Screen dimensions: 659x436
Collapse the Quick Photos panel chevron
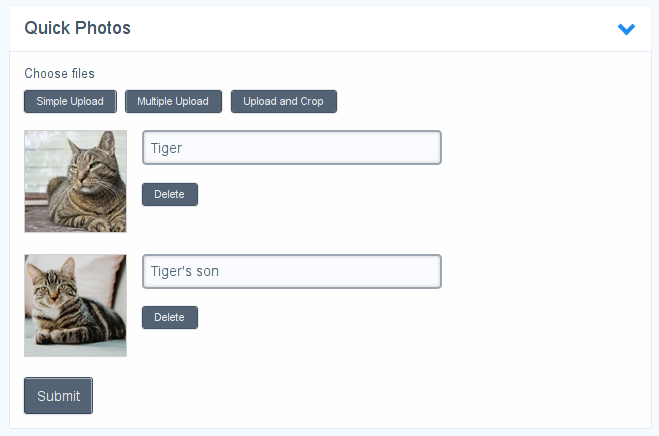coord(627,29)
